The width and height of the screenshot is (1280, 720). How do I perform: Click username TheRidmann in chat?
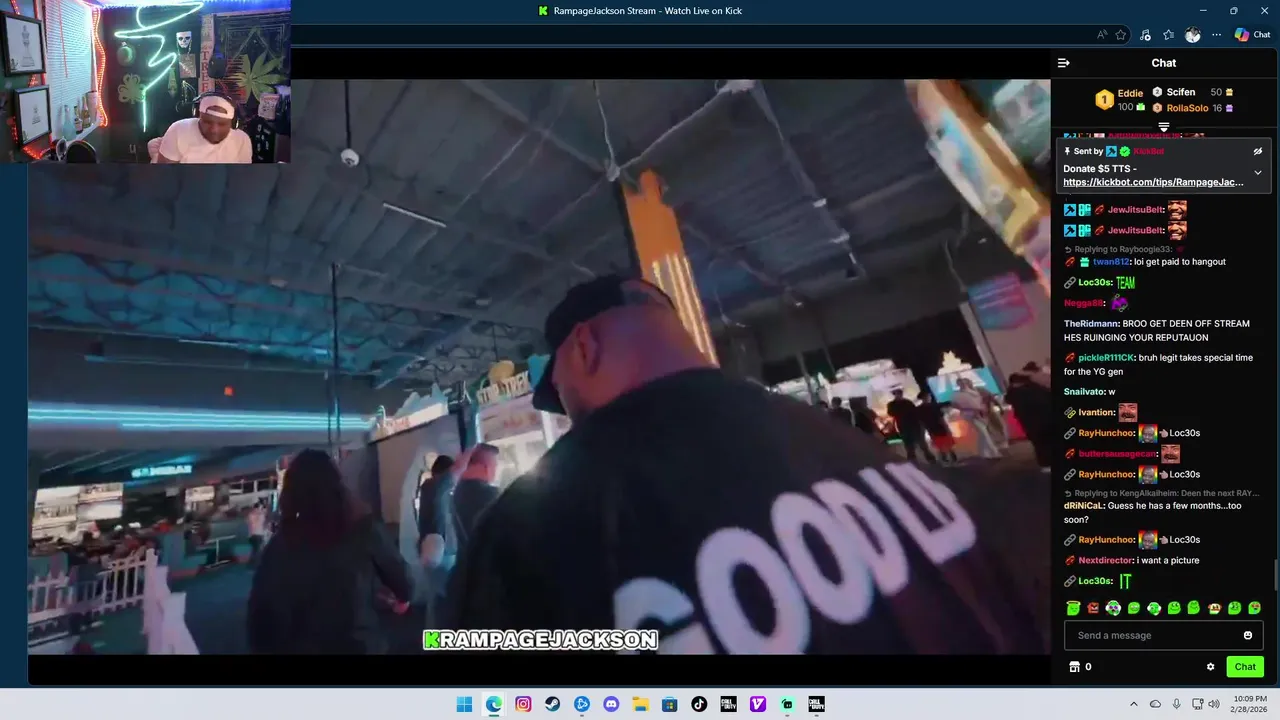1090,324
